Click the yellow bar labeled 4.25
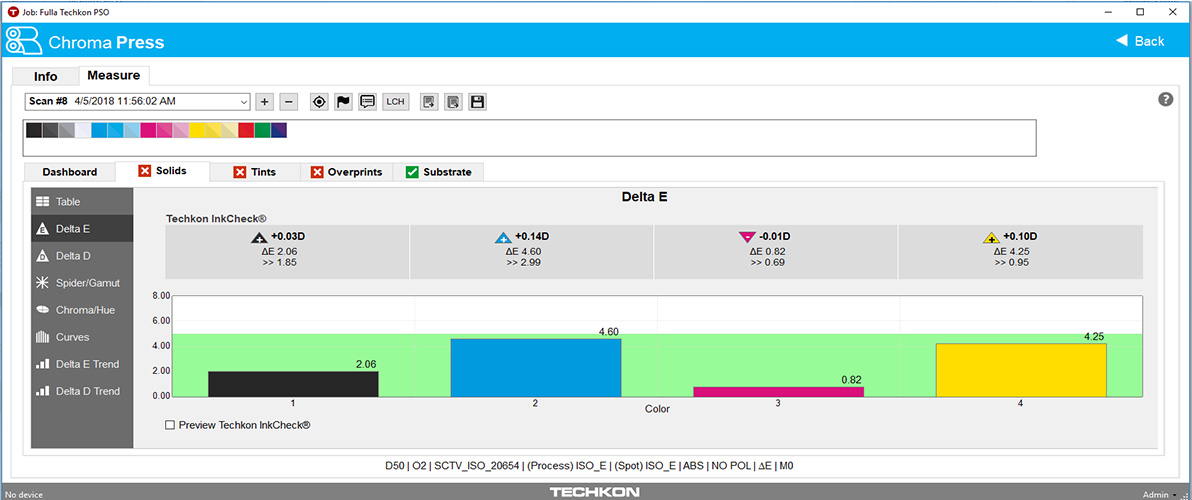Image resolution: width=1192 pixels, height=500 pixels. pos(1021,370)
